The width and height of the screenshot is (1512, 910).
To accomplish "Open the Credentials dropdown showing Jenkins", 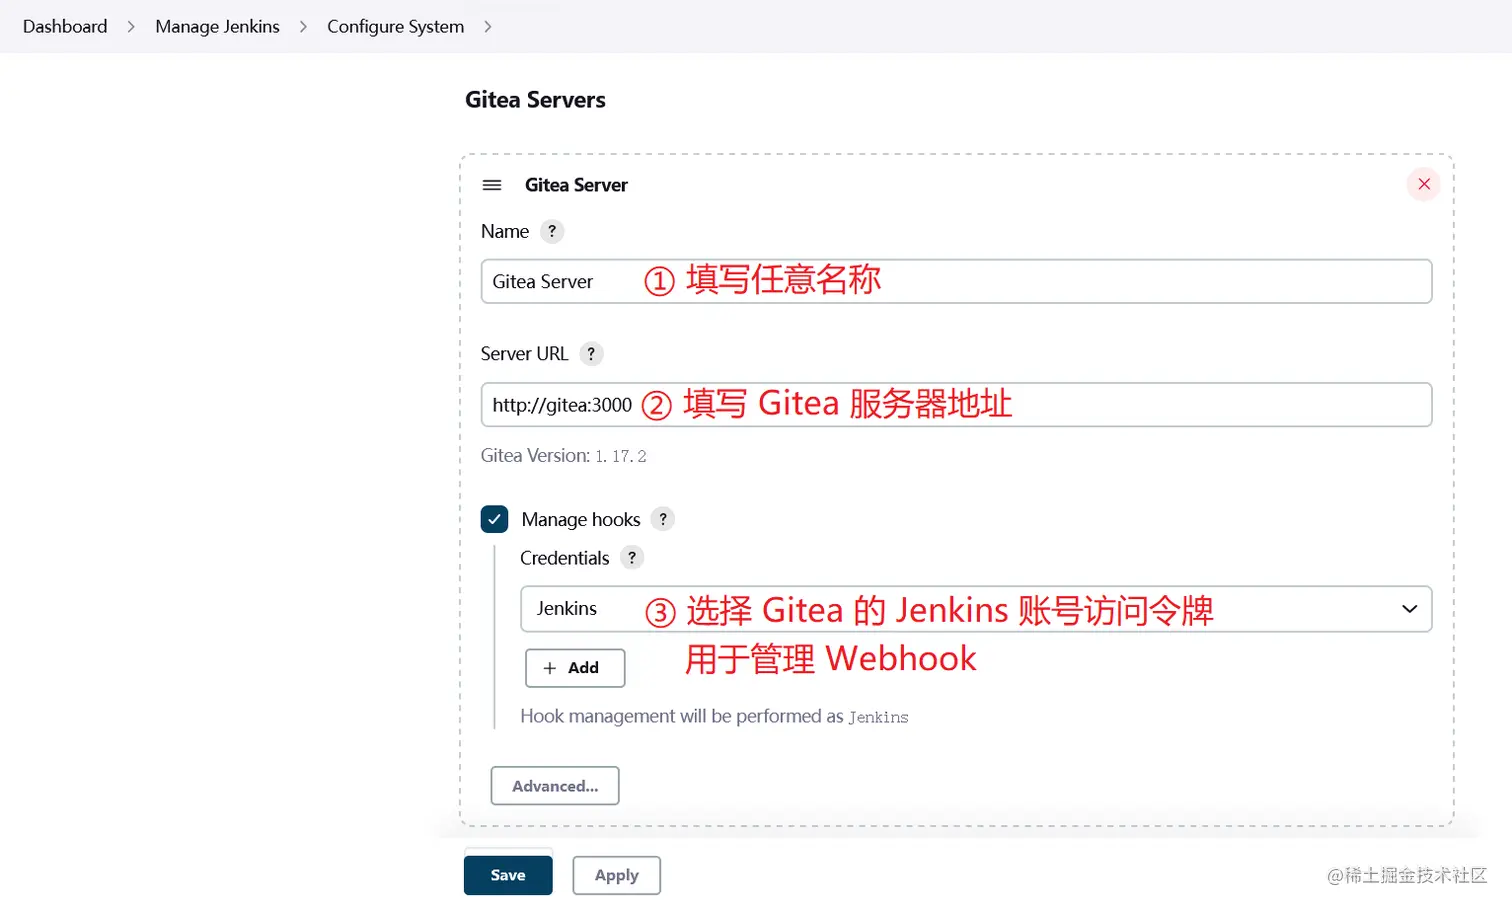I will pyautogui.click(x=976, y=609).
